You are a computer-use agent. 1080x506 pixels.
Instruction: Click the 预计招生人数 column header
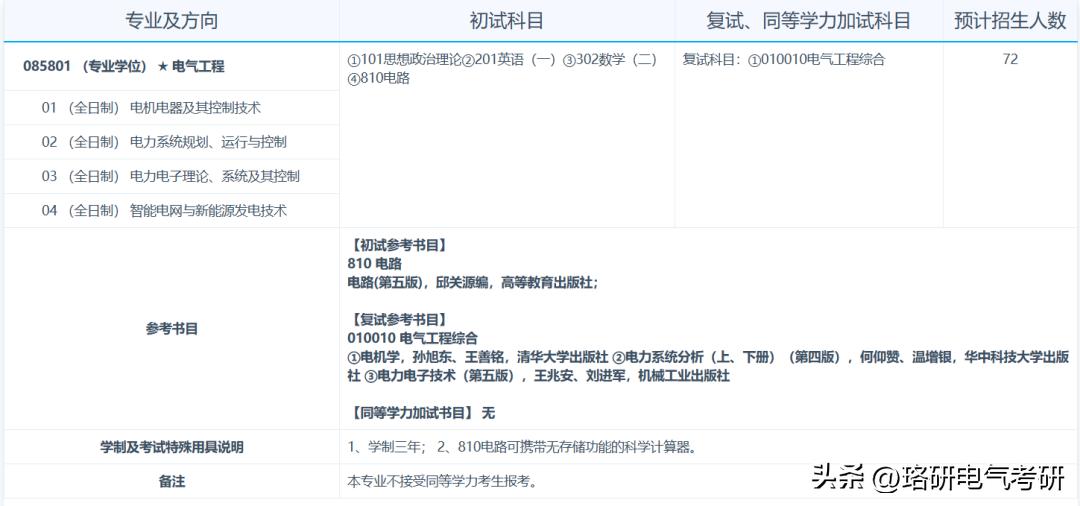pyautogui.click(x=1010, y=21)
